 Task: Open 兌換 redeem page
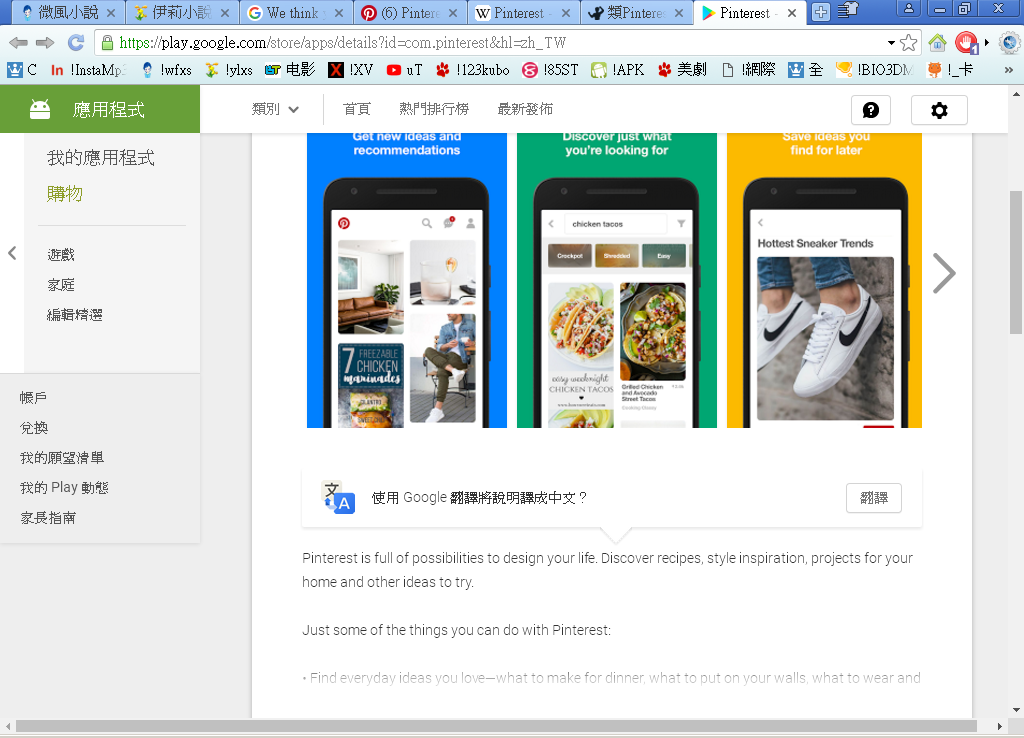tap(34, 428)
